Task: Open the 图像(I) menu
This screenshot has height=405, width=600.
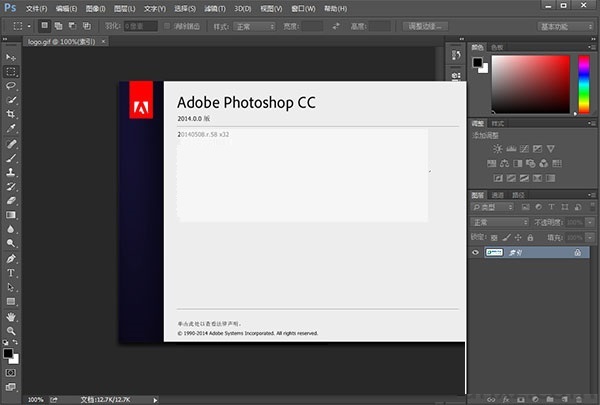Action: (95, 8)
